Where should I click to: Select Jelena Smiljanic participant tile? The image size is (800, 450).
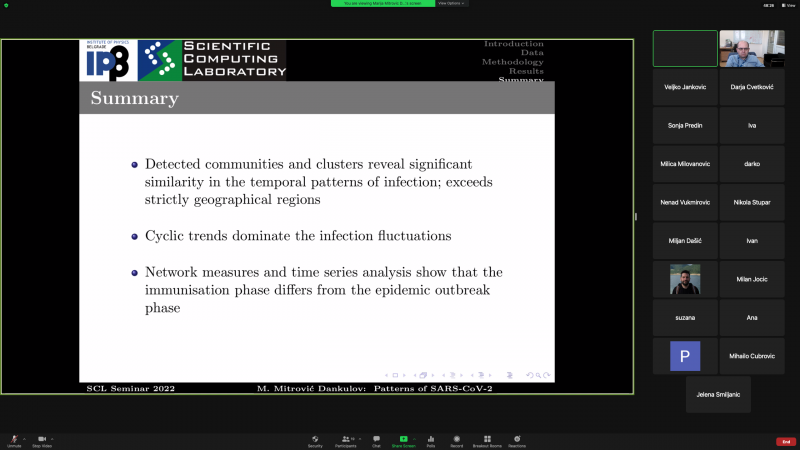click(x=718, y=394)
